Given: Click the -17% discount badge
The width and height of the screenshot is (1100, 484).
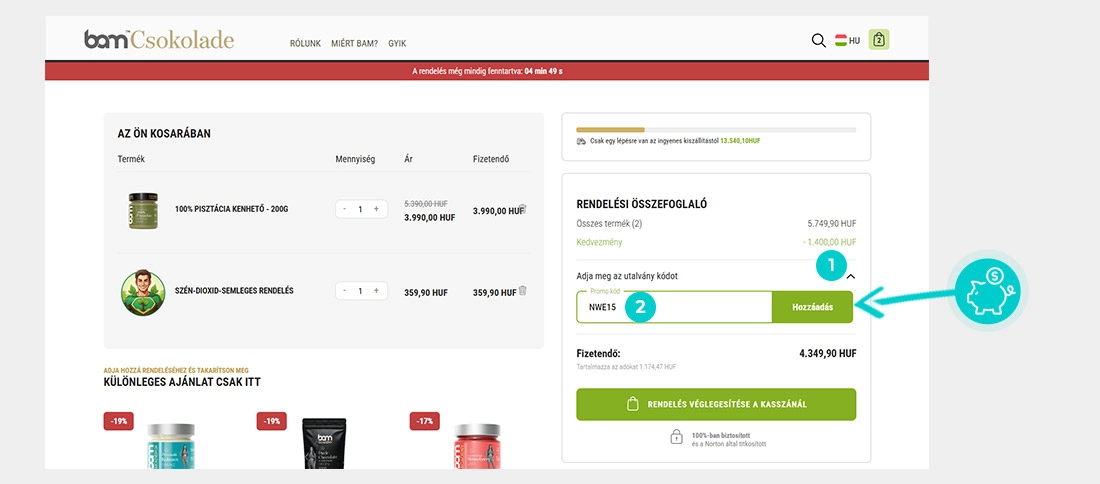Looking at the screenshot, I should click(x=424, y=421).
